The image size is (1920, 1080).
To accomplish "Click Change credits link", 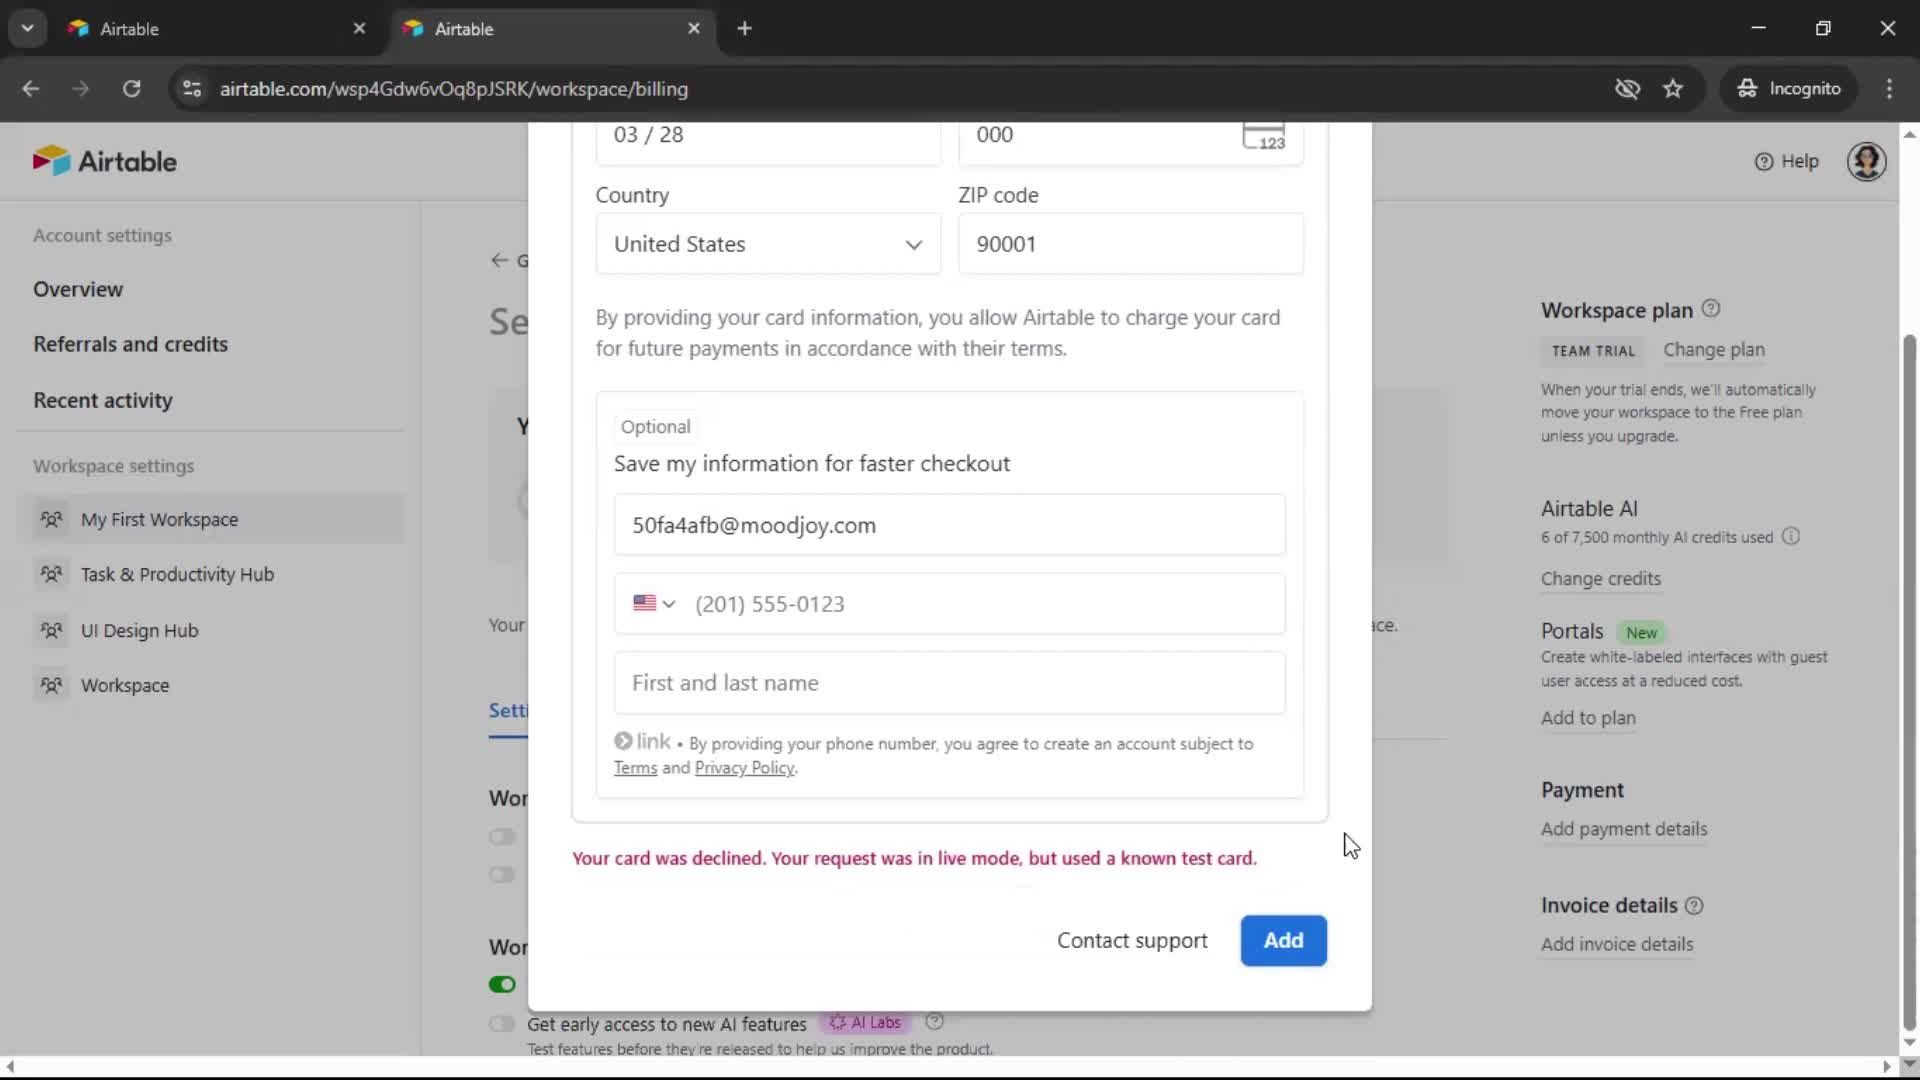I will click(x=1600, y=579).
